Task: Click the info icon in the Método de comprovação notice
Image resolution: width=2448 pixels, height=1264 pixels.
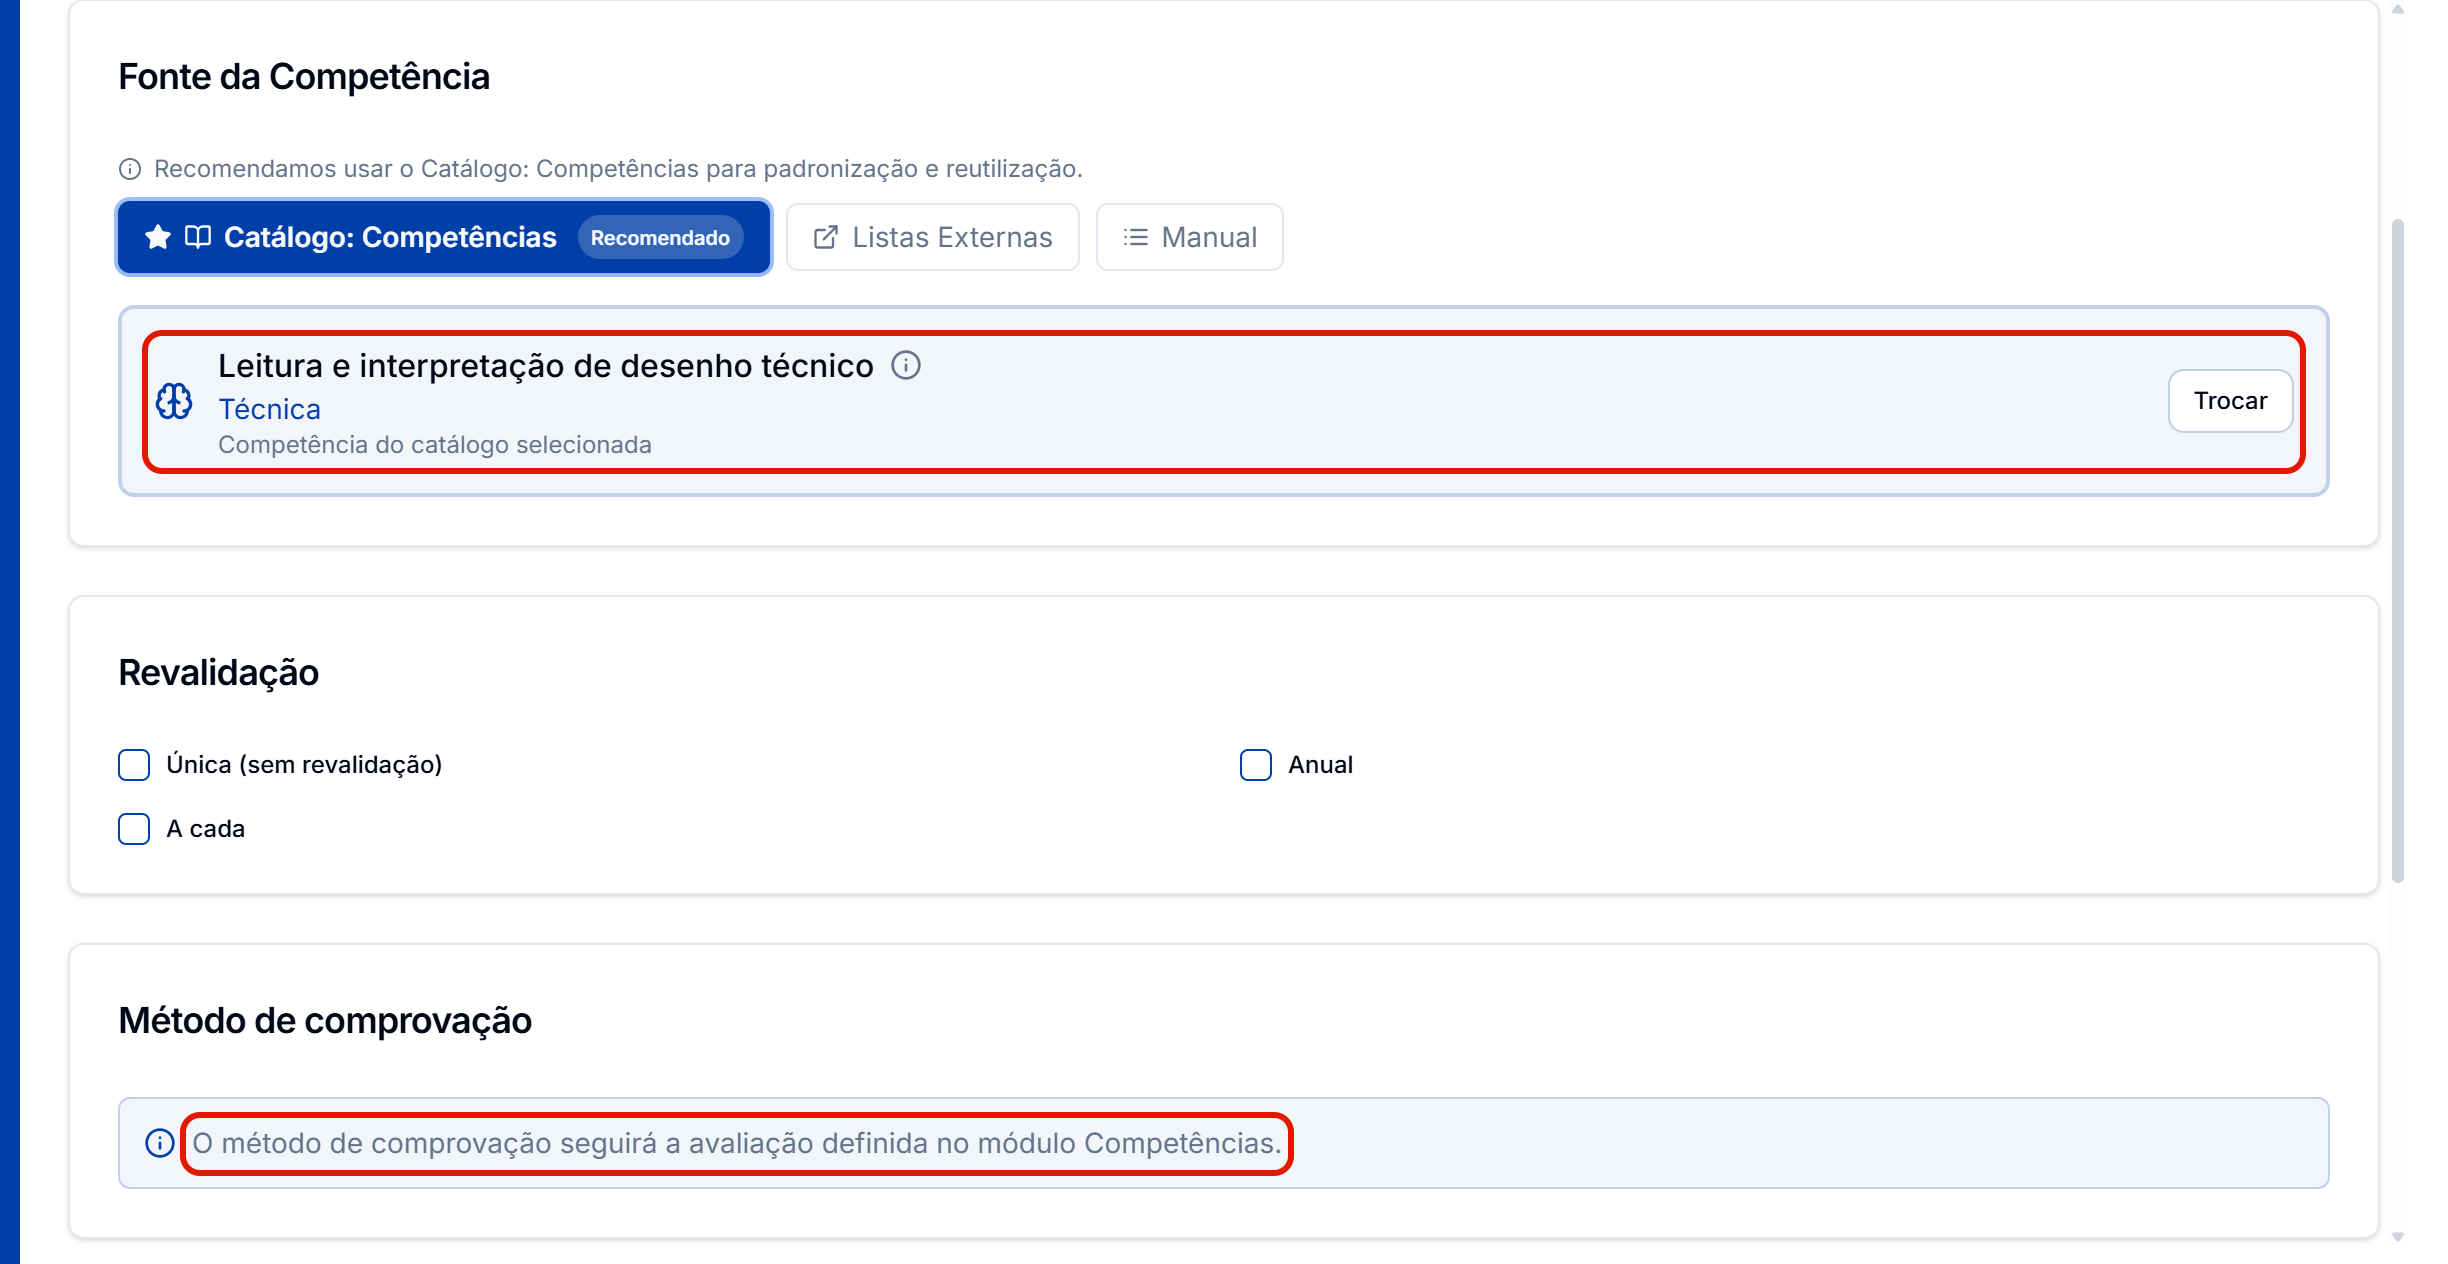Action: click(160, 1143)
